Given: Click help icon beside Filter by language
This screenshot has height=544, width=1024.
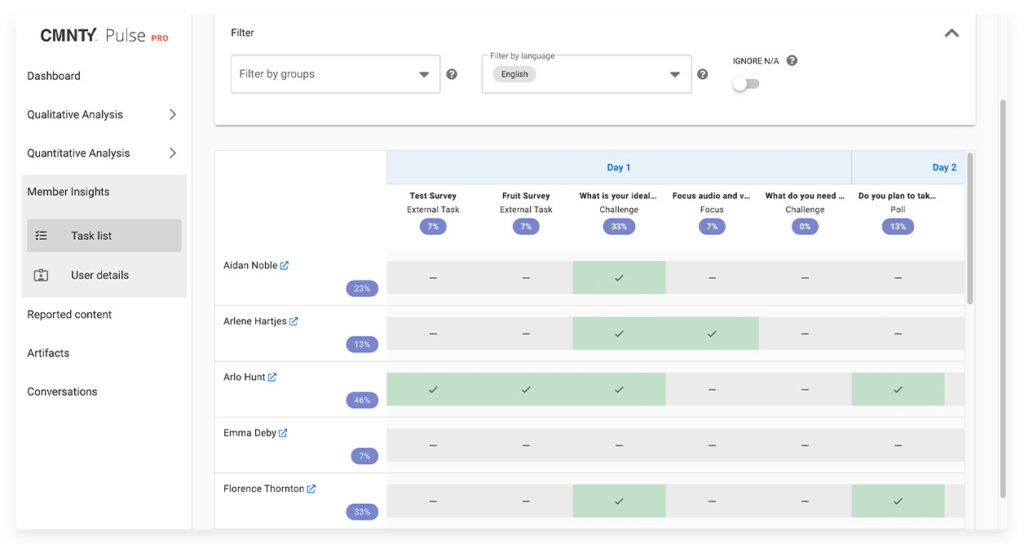Looking at the screenshot, I should click(x=702, y=74).
